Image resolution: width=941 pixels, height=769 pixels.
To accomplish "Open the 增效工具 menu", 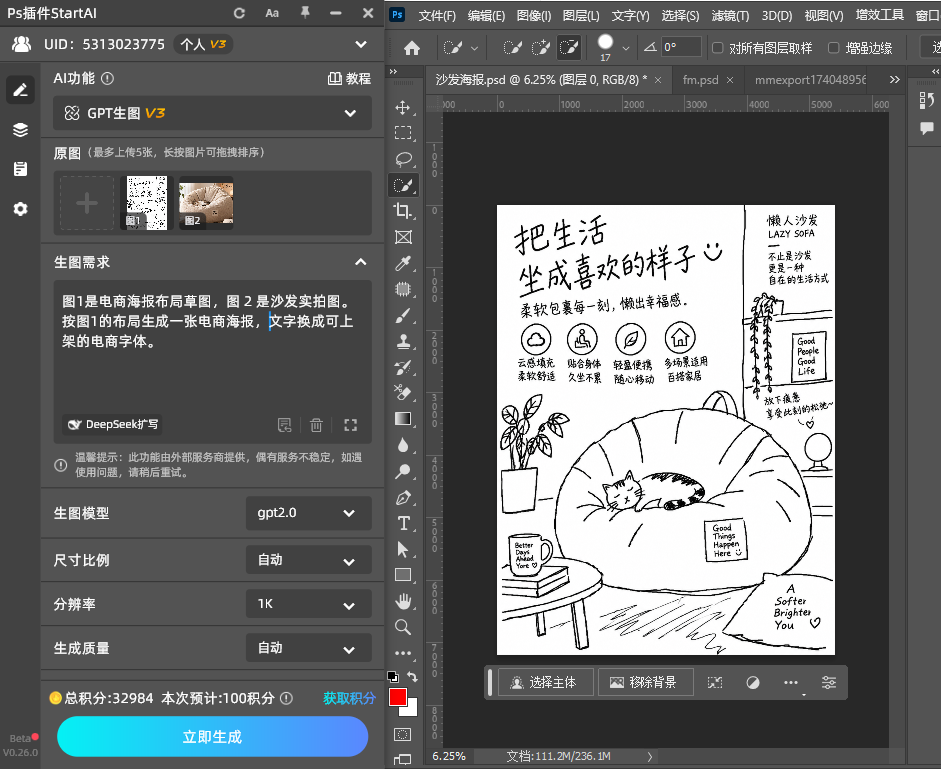I will [879, 16].
